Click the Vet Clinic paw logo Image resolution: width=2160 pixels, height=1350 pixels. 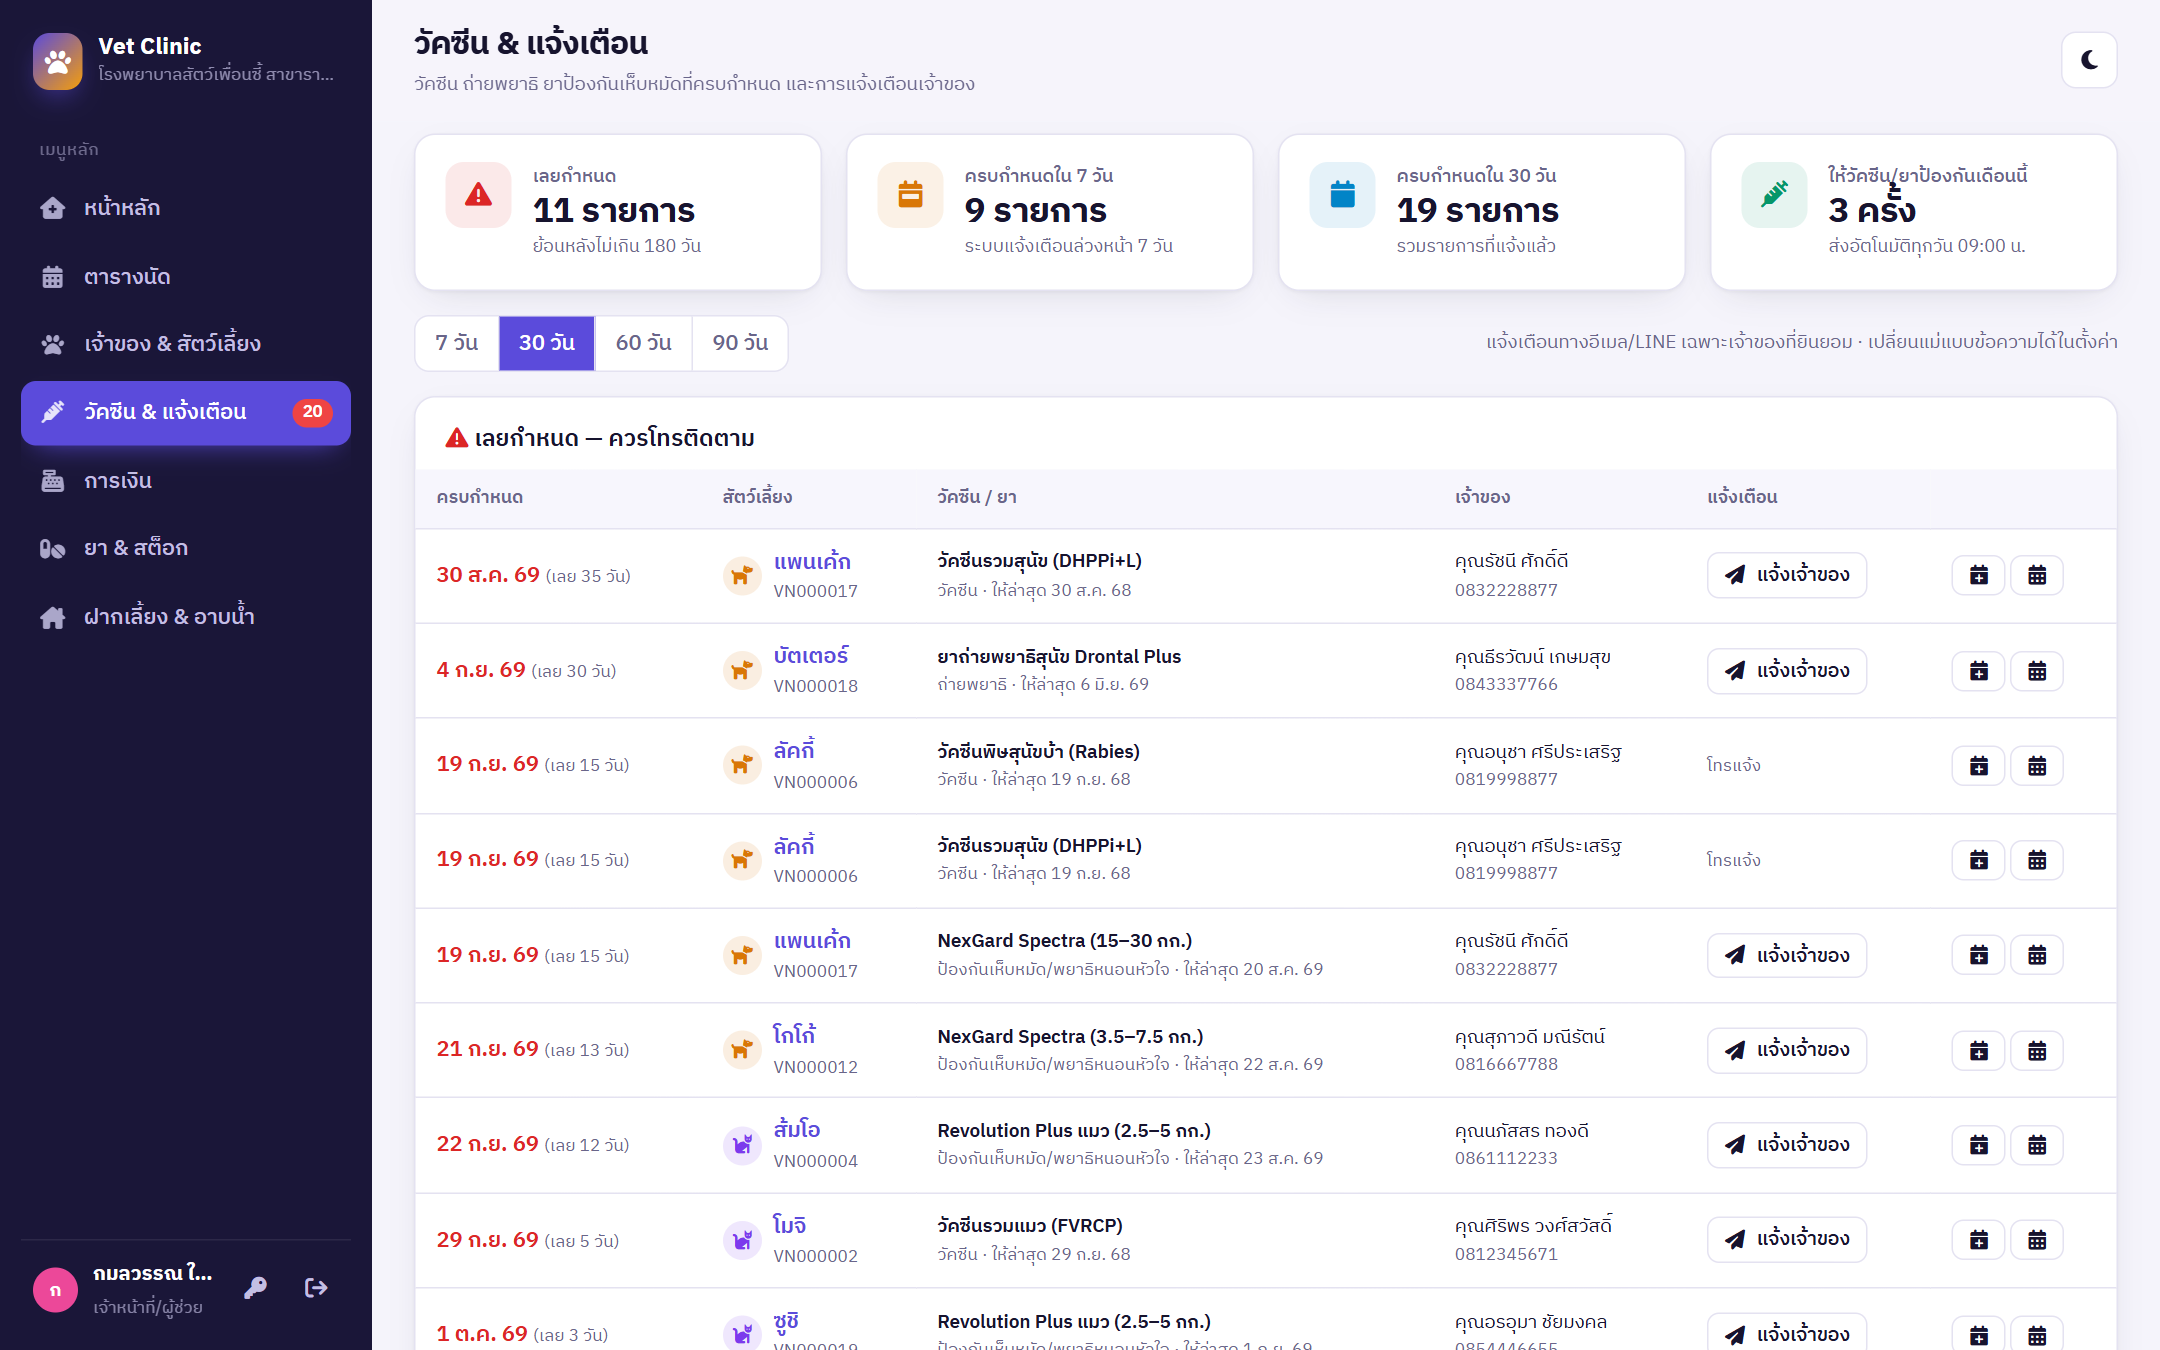point(58,61)
